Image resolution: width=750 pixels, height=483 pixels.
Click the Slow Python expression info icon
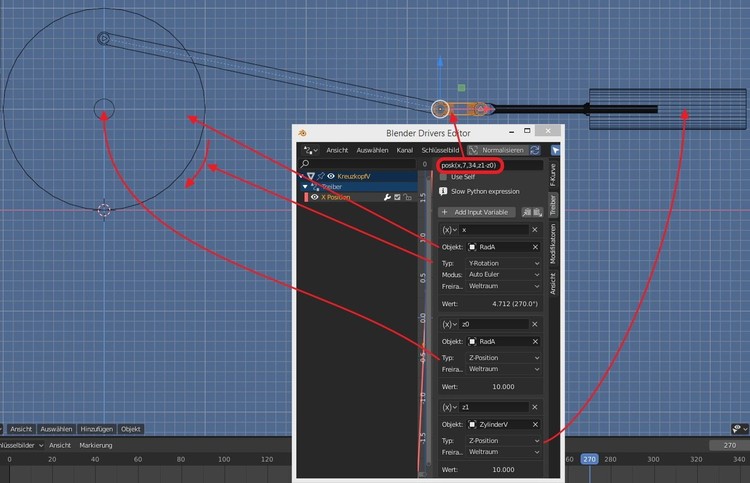(443, 191)
